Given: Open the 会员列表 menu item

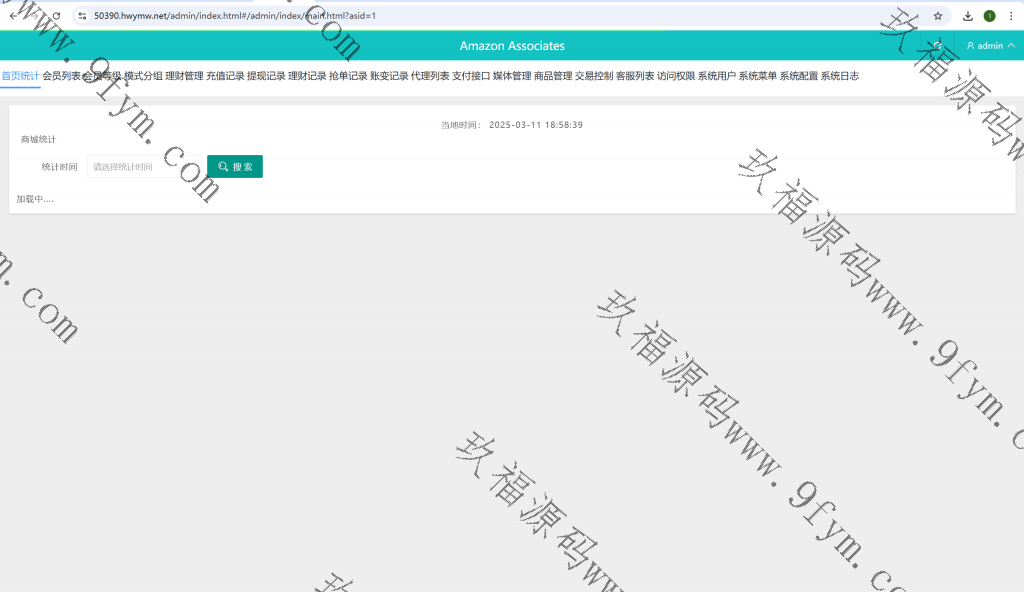Looking at the screenshot, I should click(61, 76).
